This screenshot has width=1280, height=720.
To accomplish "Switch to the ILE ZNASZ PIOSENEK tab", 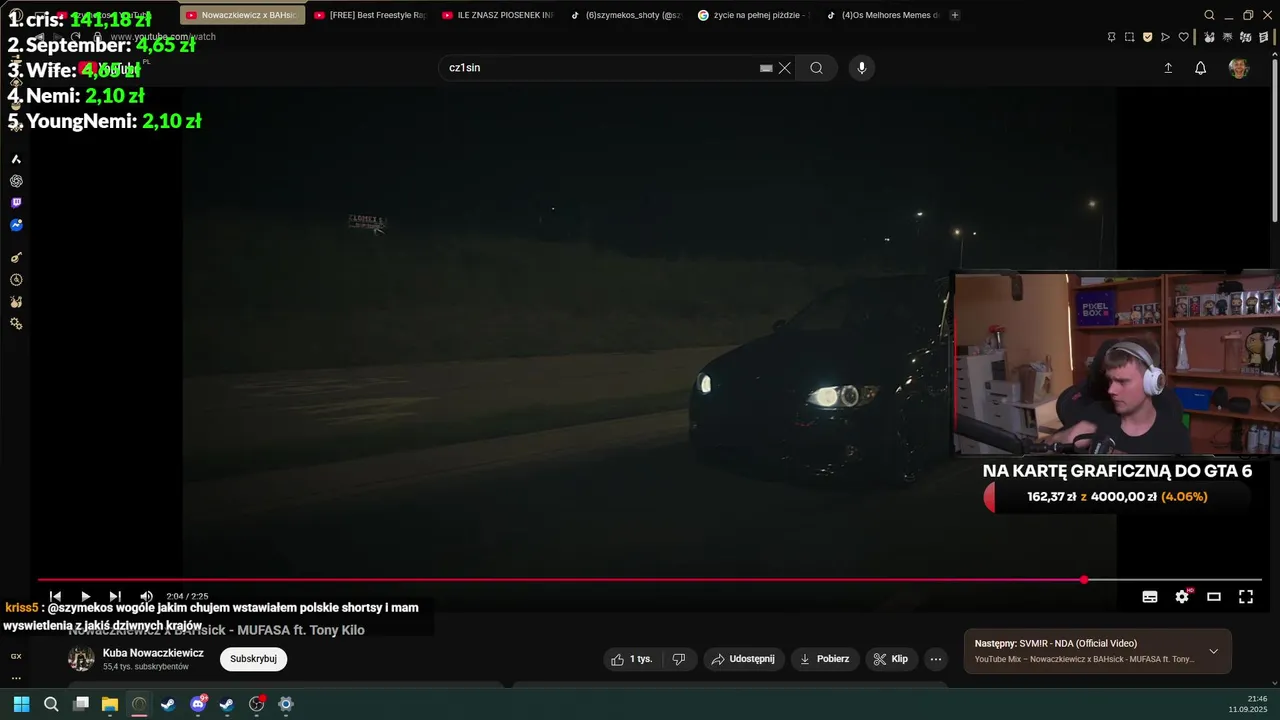I will (498, 15).
